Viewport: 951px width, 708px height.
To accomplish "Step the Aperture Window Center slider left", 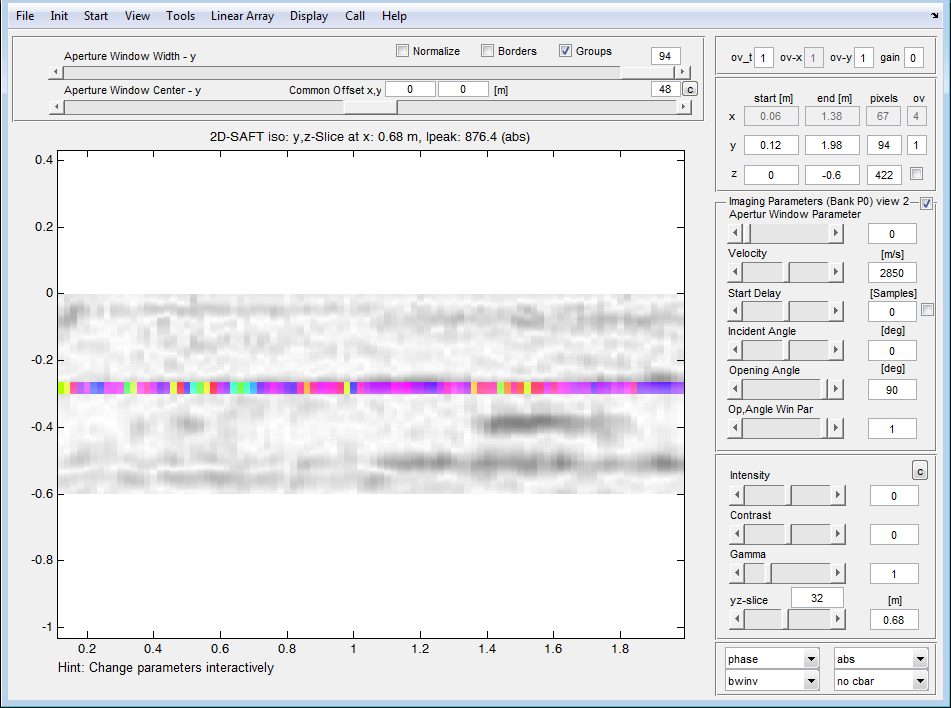I will pos(56,107).
